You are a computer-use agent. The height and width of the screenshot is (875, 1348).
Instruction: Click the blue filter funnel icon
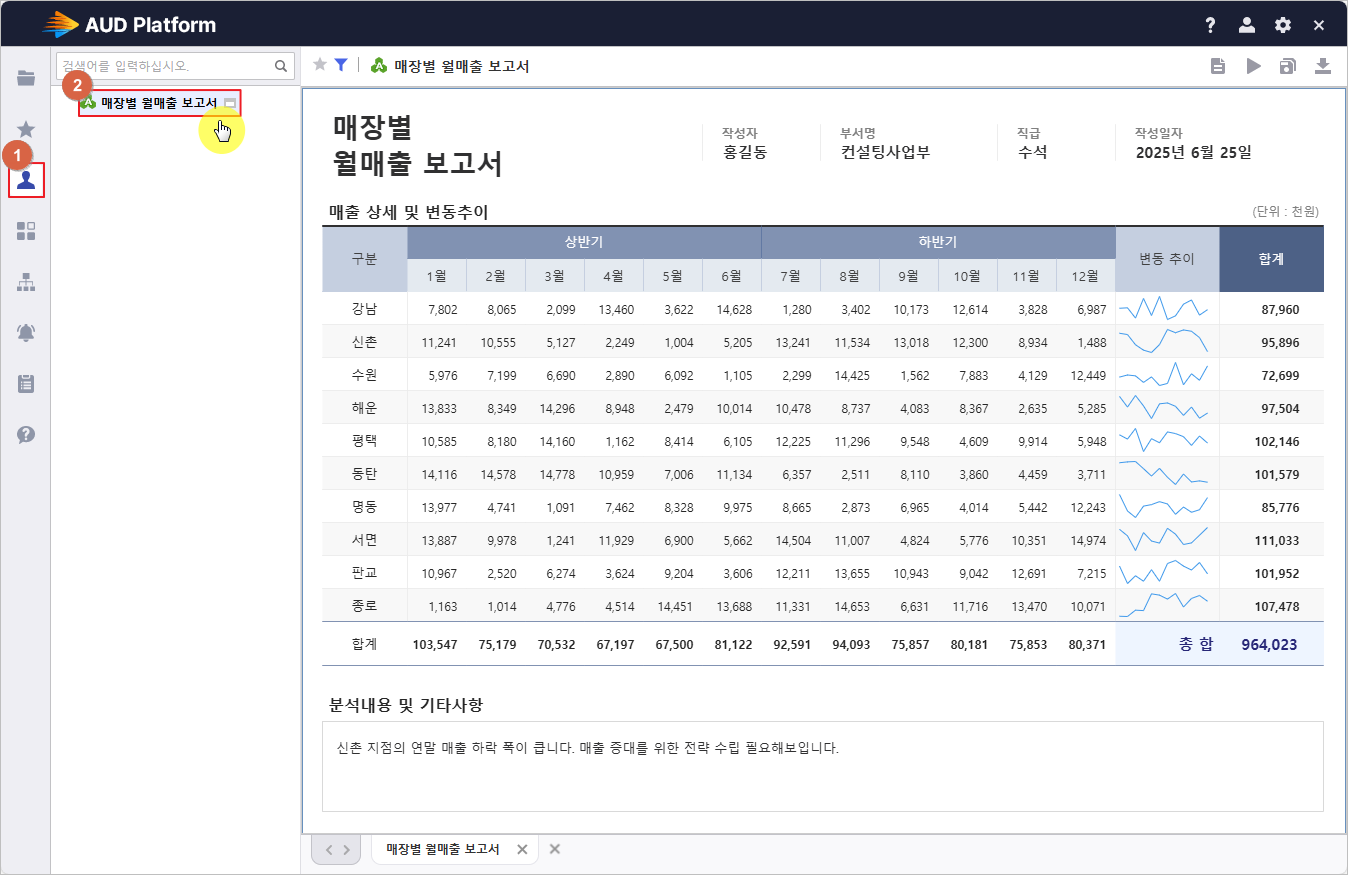tap(341, 65)
